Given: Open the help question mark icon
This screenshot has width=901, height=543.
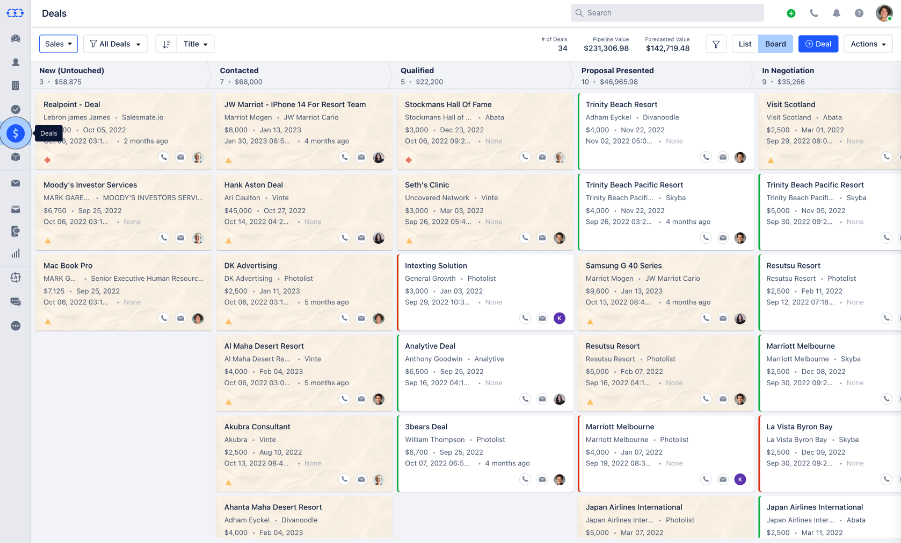Looking at the screenshot, I should 859,13.
